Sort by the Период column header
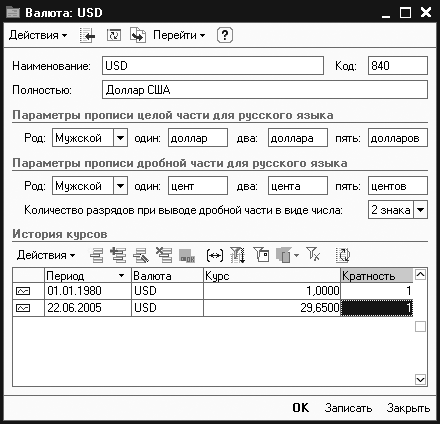The width and height of the screenshot is (440, 424). coord(88,276)
